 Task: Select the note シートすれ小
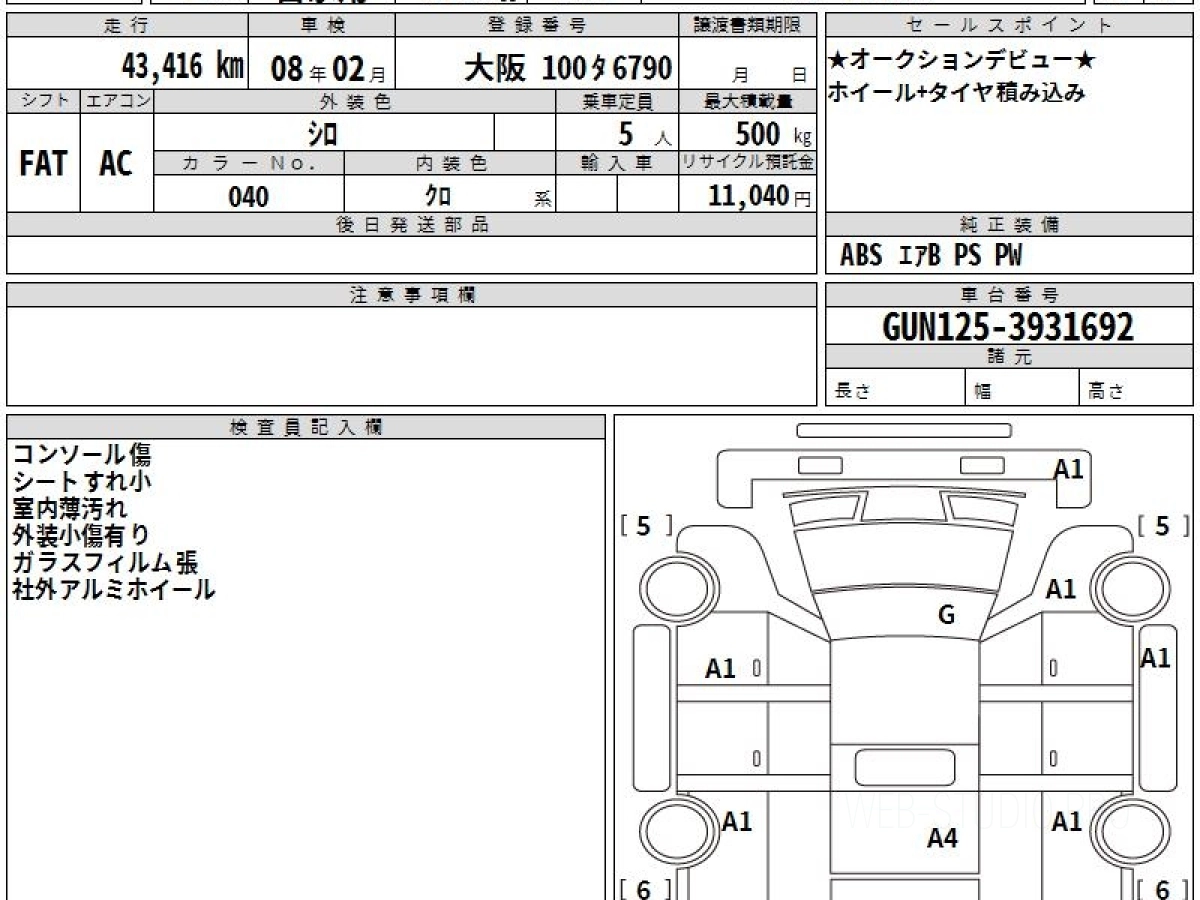pyautogui.click(x=82, y=482)
